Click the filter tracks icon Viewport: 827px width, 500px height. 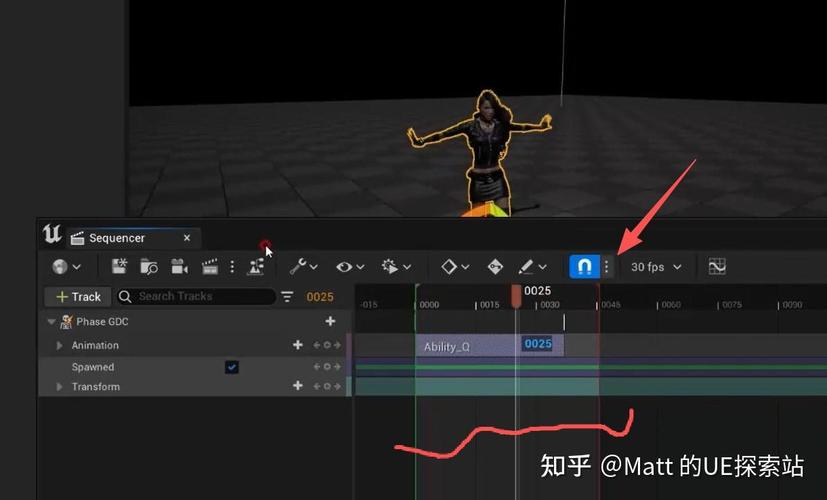click(x=287, y=297)
